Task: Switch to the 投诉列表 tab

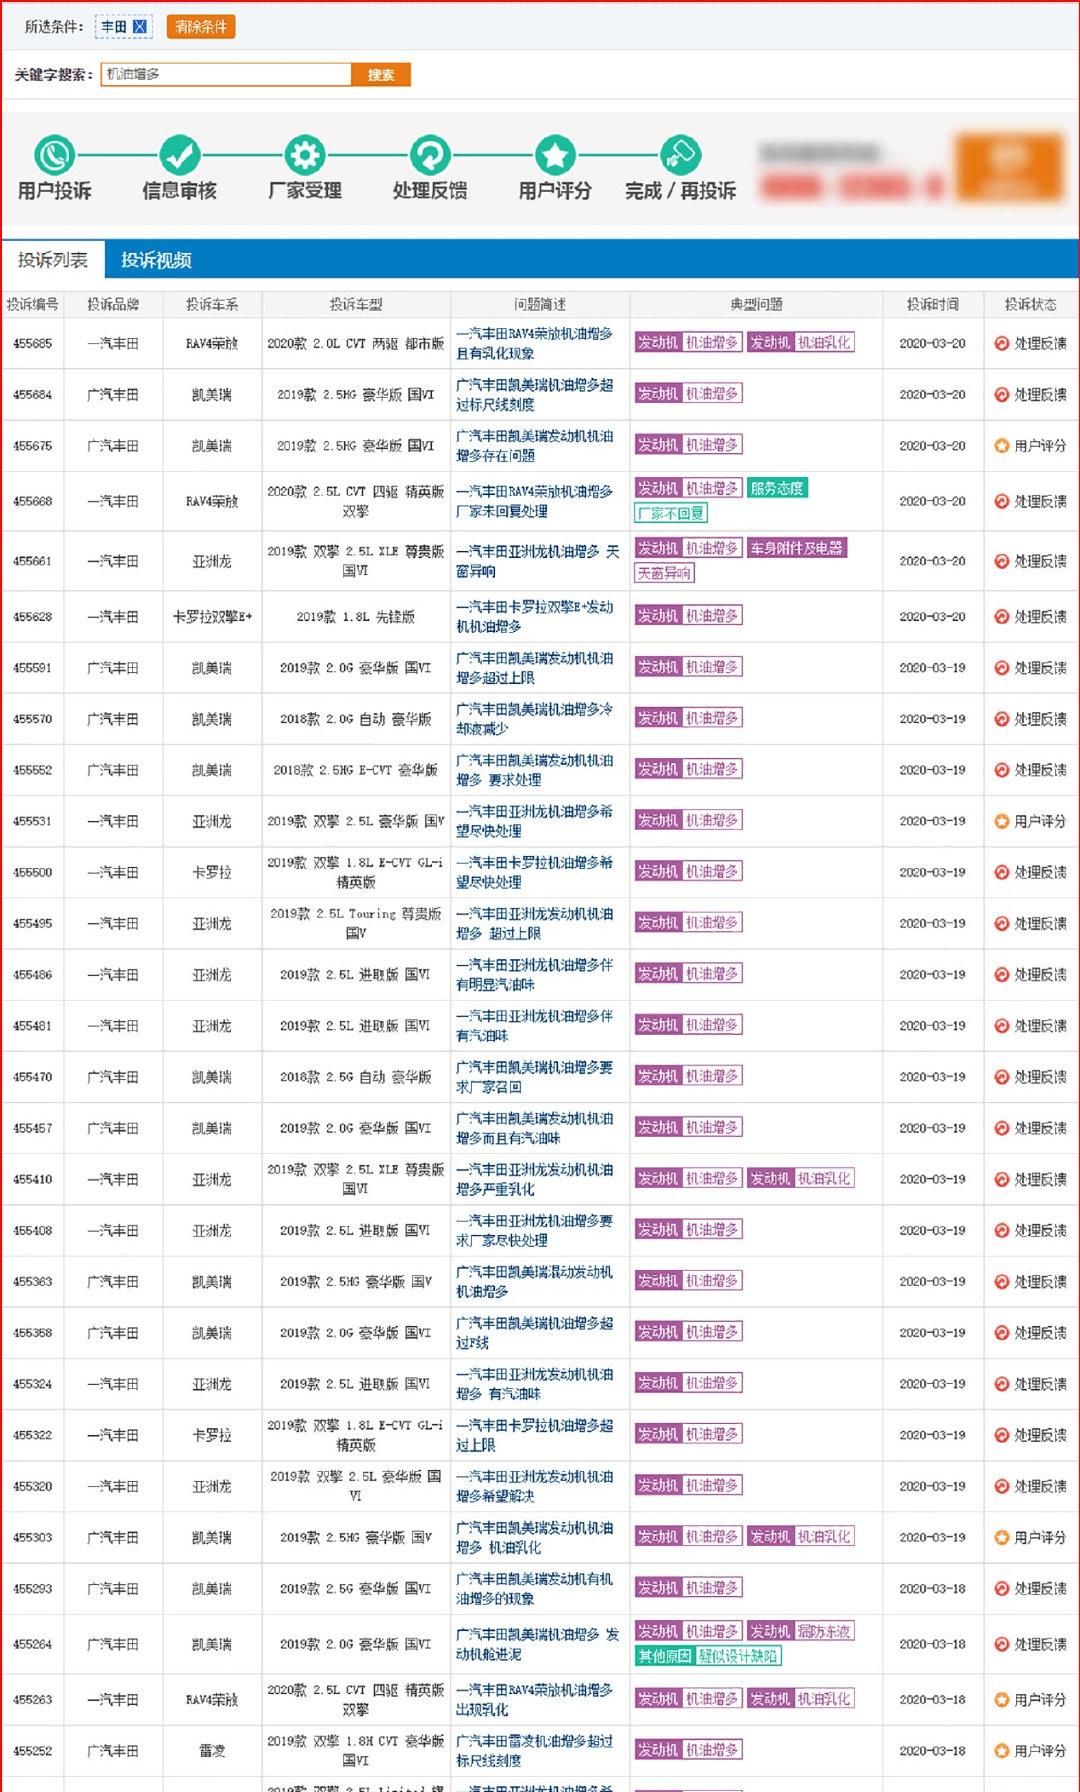Action: tap(53, 260)
